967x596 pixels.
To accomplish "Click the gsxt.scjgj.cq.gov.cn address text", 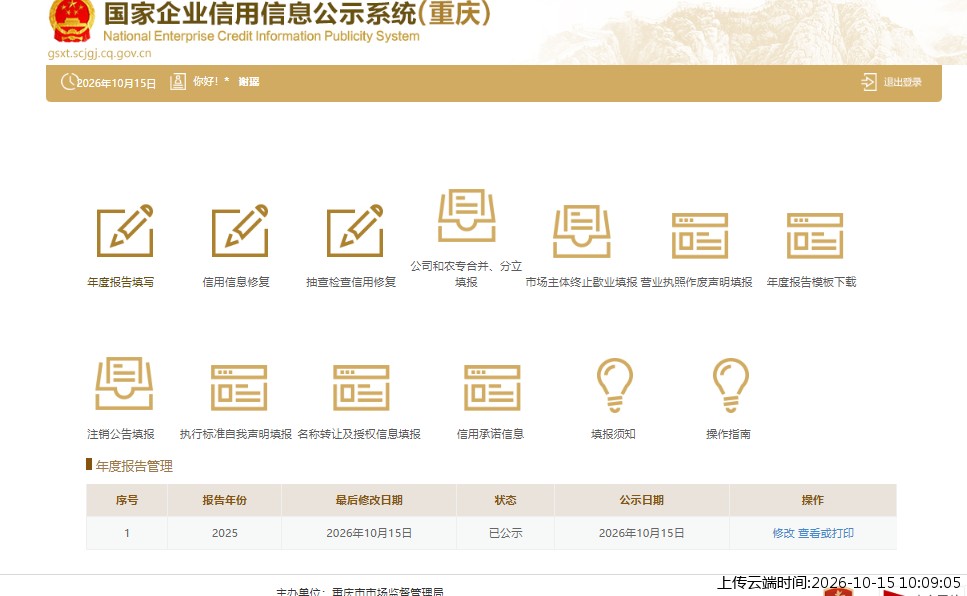I will 99,53.
